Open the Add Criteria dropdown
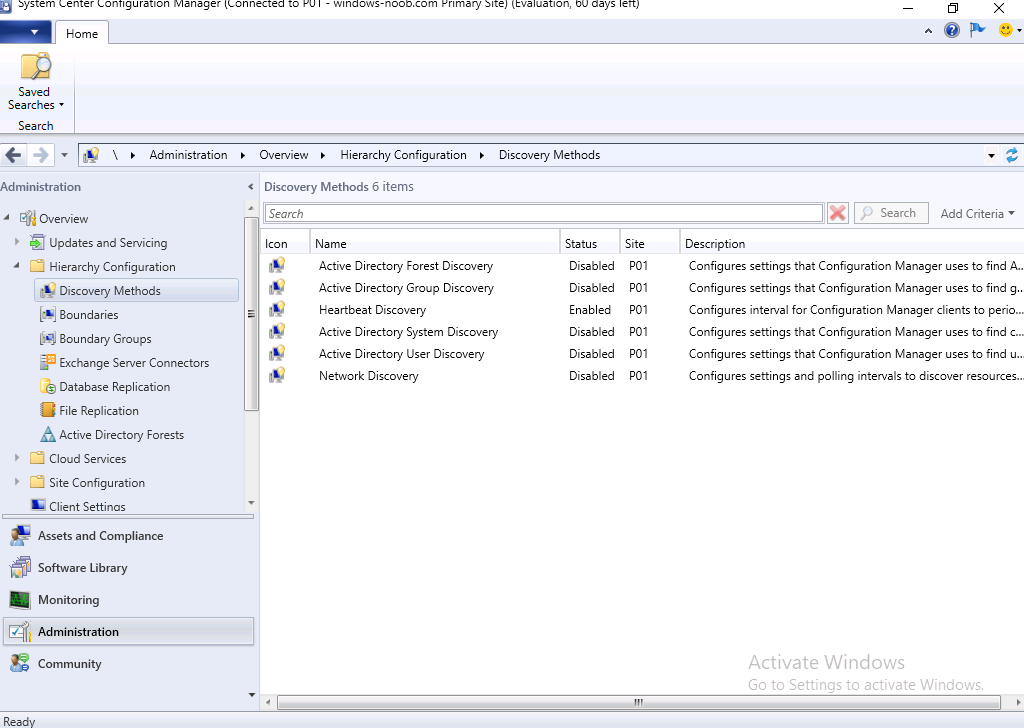 978,214
